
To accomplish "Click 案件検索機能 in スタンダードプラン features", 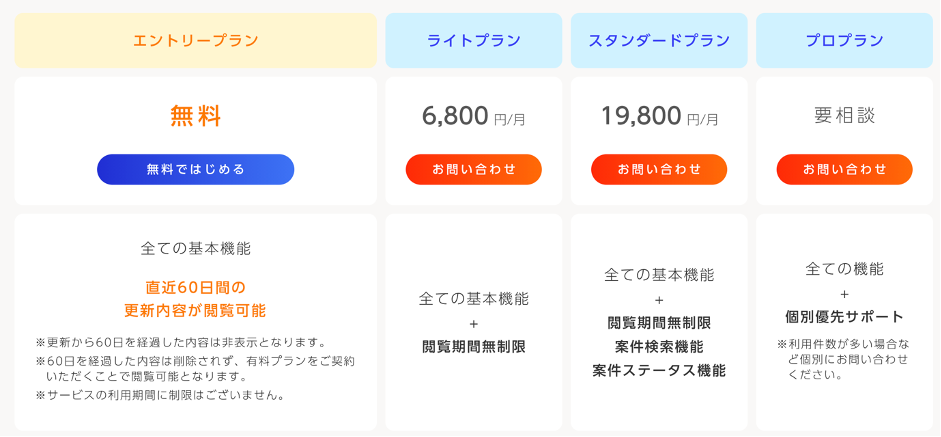I will (659, 347).
